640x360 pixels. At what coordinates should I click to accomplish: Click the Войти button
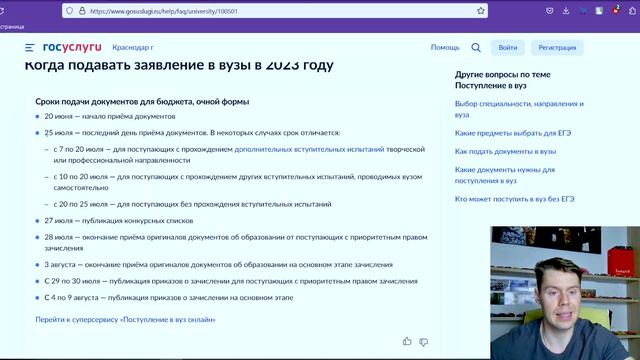(x=508, y=48)
